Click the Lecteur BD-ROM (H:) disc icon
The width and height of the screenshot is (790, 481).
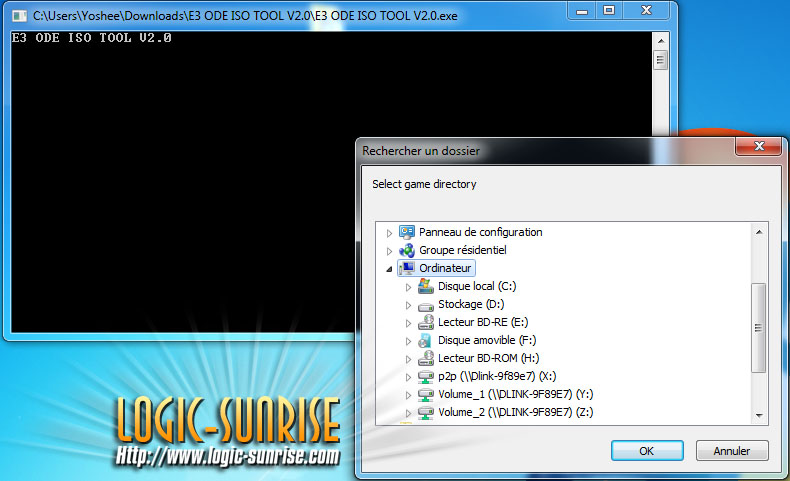point(426,359)
